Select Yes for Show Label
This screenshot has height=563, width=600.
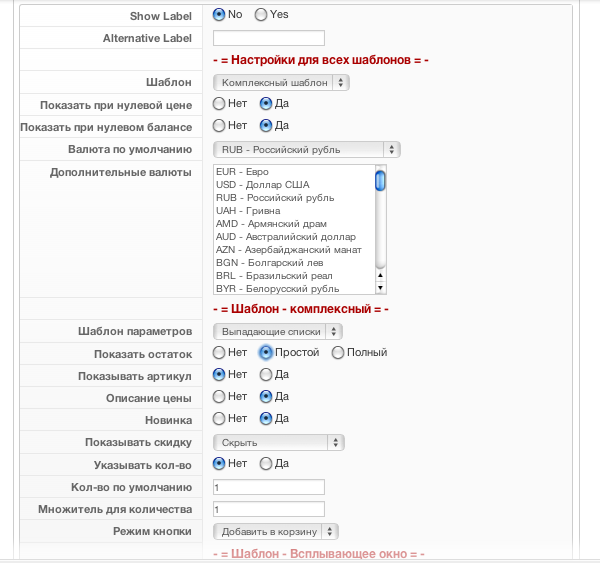pyautogui.click(x=261, y=15)
